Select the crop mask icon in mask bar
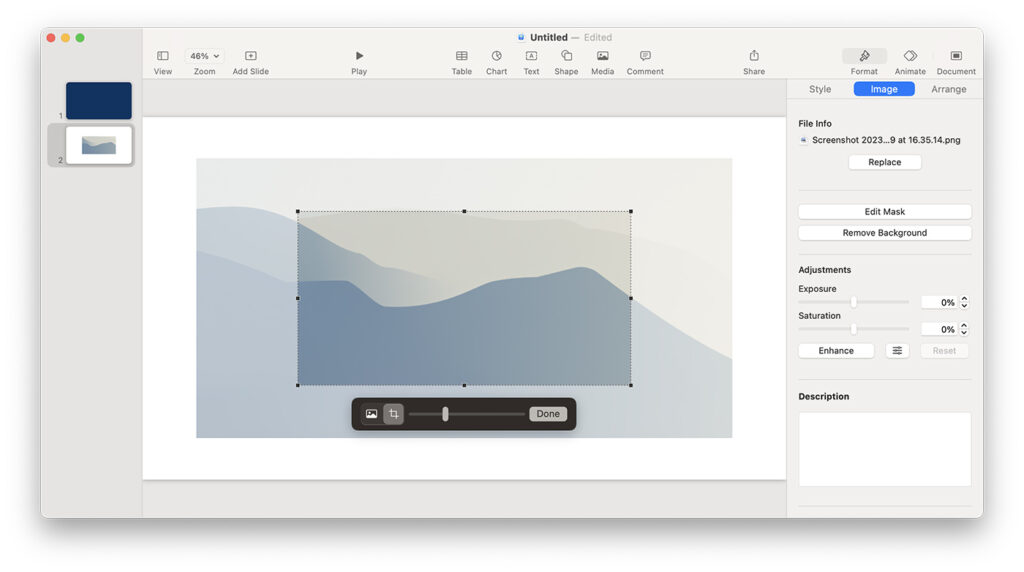The image size is (1024, 572). pyautogui.click(x=394, y=414)
